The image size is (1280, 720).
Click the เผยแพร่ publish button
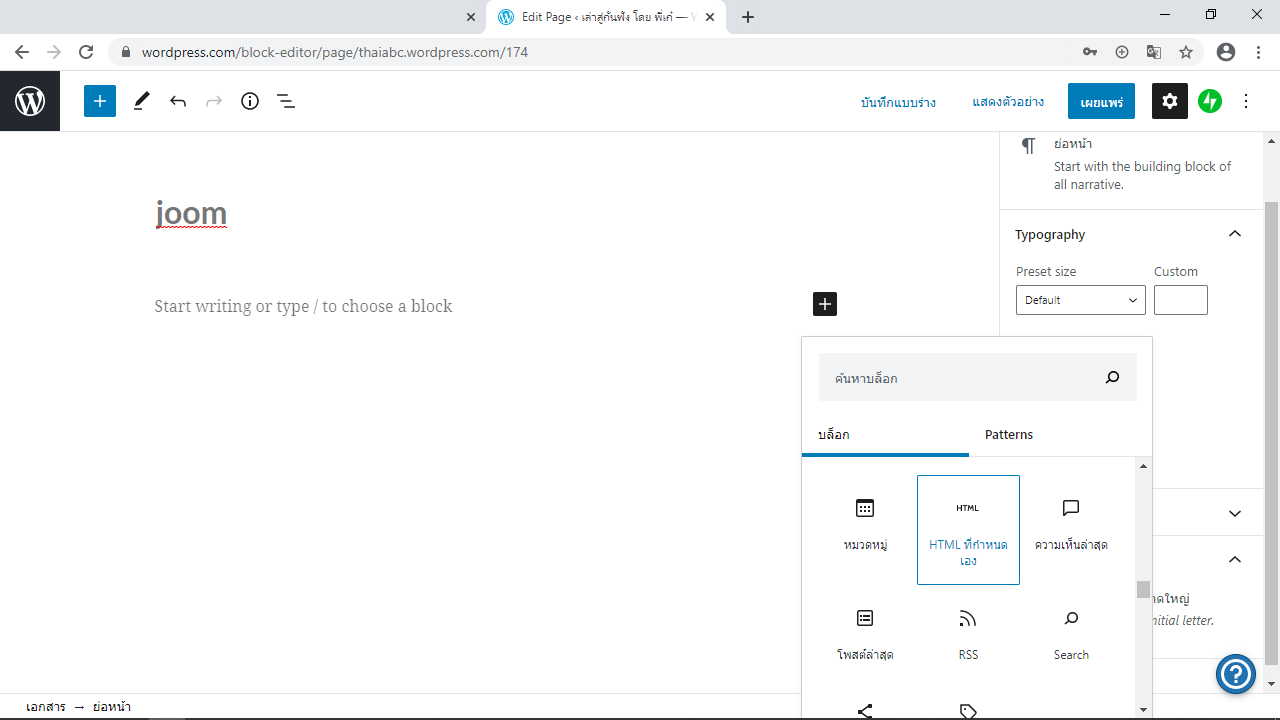click(x=1101, y=102)
